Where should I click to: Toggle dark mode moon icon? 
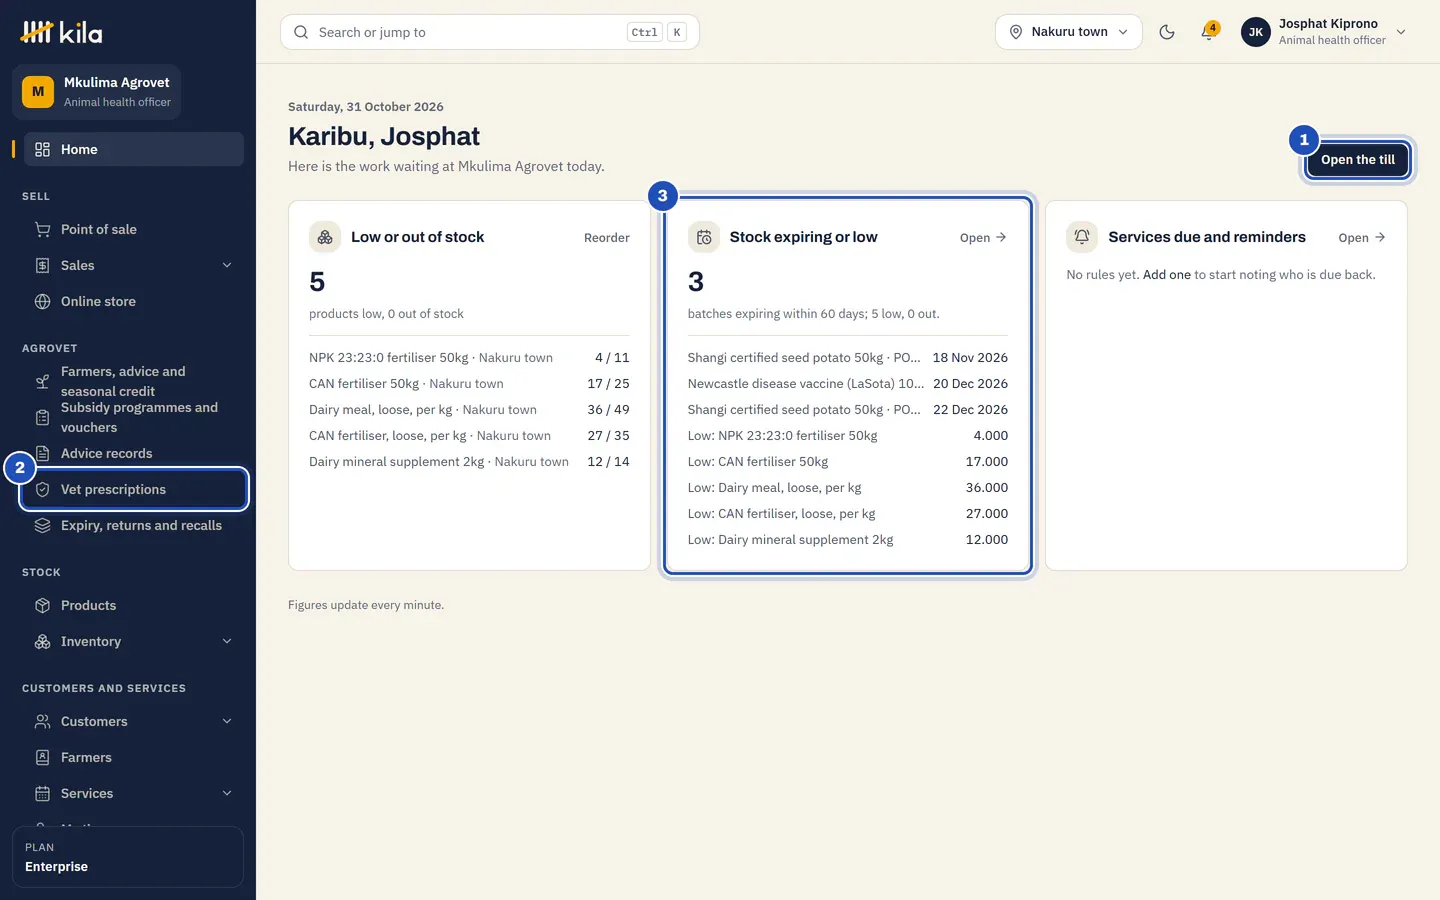pos(1167,32)
